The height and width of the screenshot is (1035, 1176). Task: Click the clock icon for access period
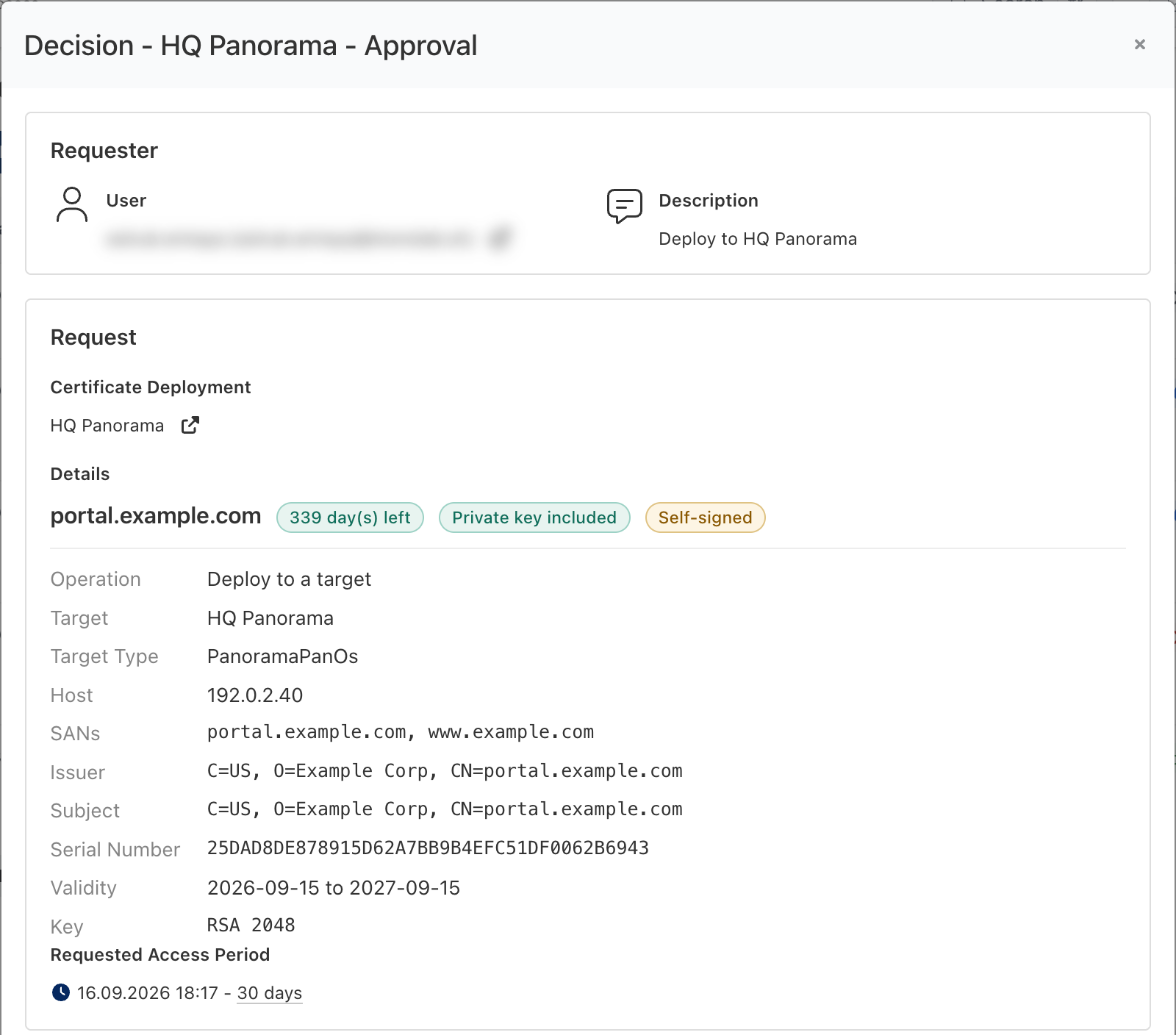[x=61, y=992]
